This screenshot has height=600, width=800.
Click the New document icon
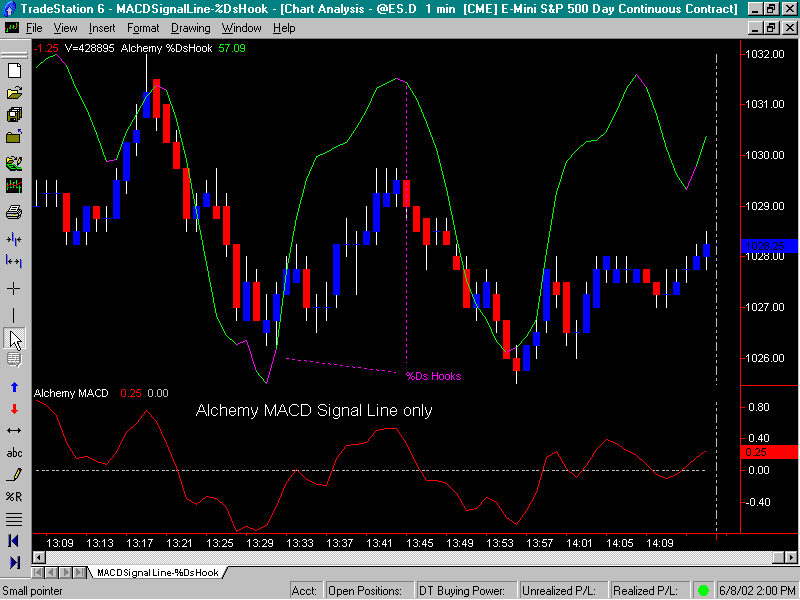coord(14,70)
